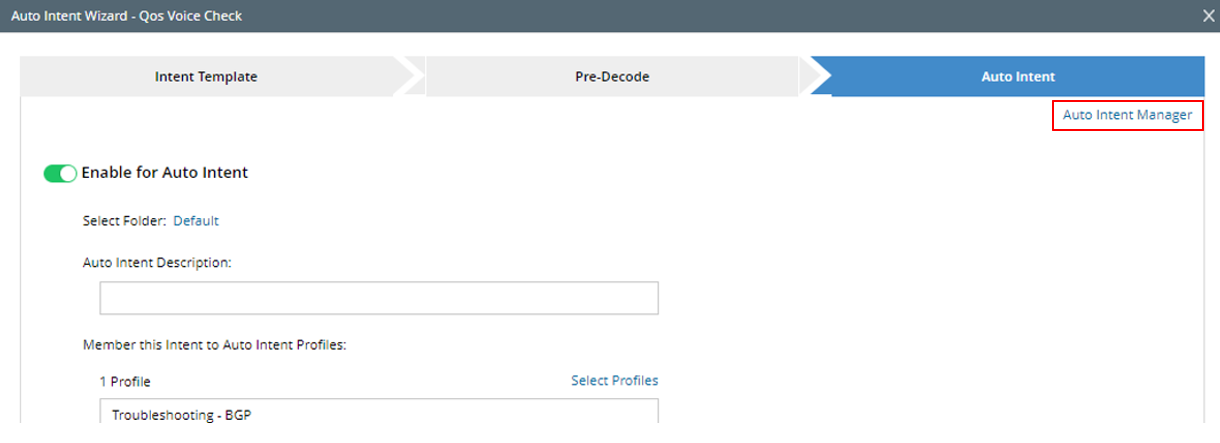Click the Default folder link
This screenshot has width=1220, height=443.
(x=196, y=221)
